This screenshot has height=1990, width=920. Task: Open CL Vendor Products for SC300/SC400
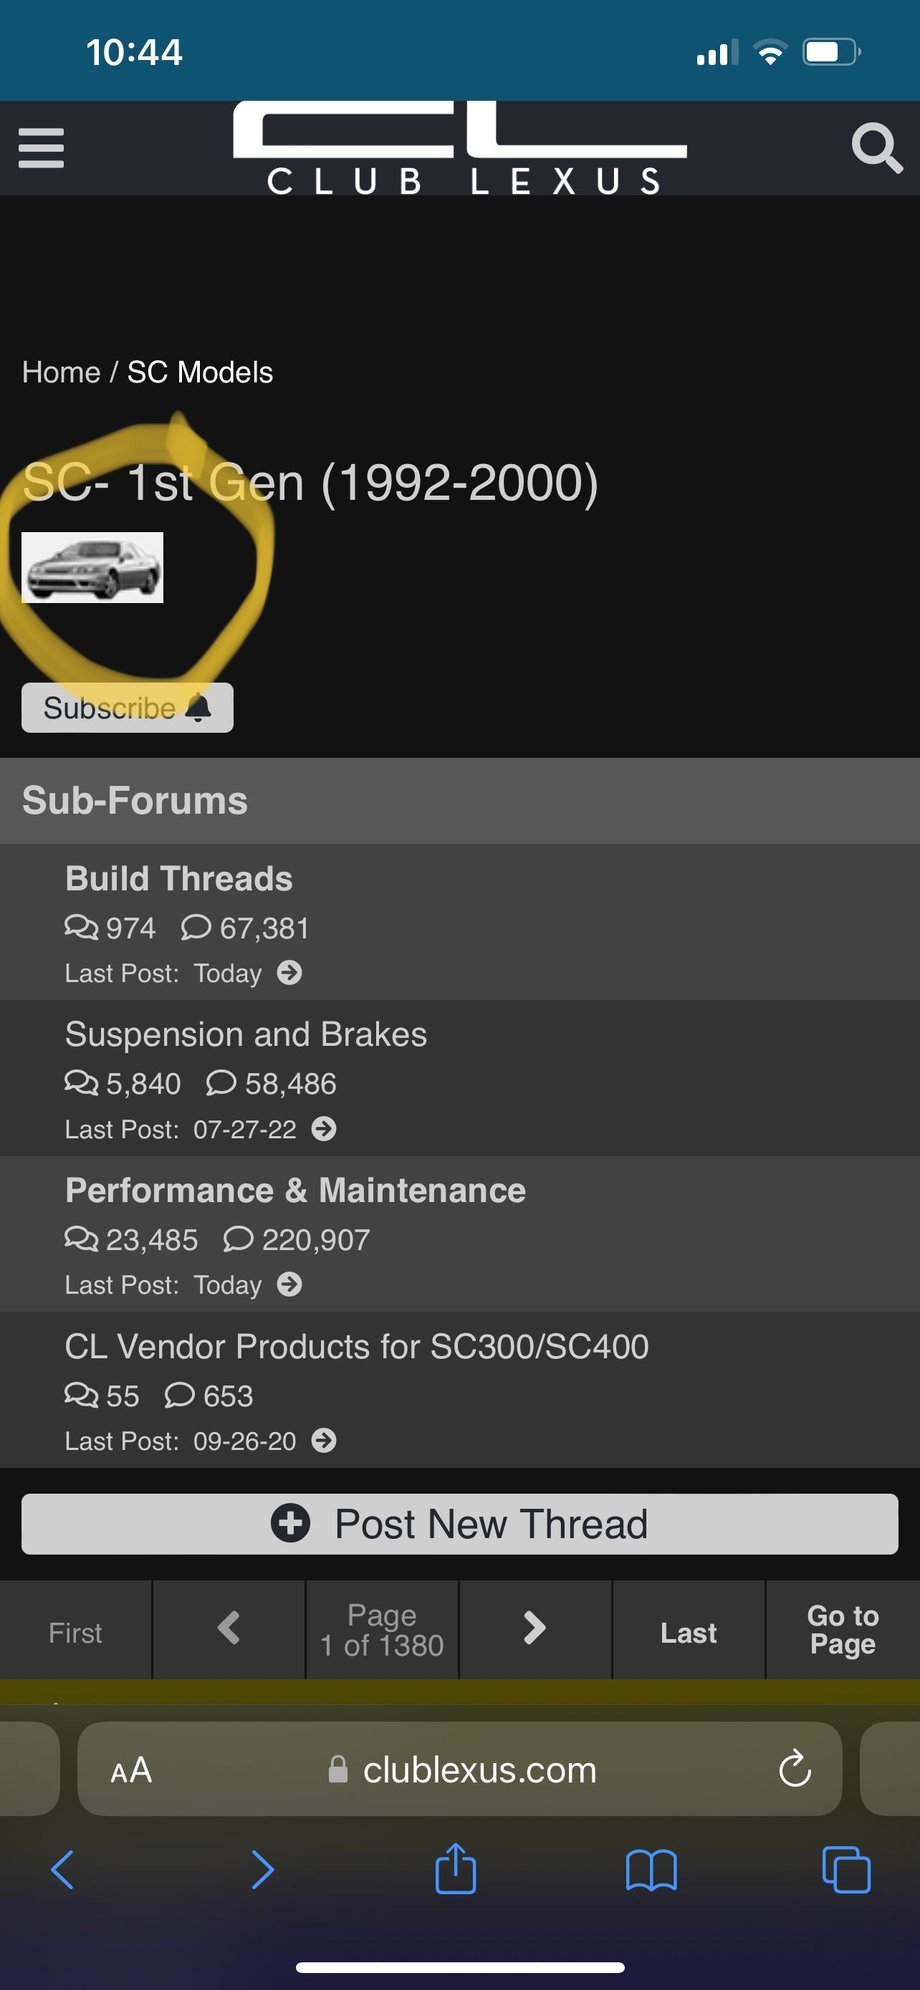pos(357,1346)
